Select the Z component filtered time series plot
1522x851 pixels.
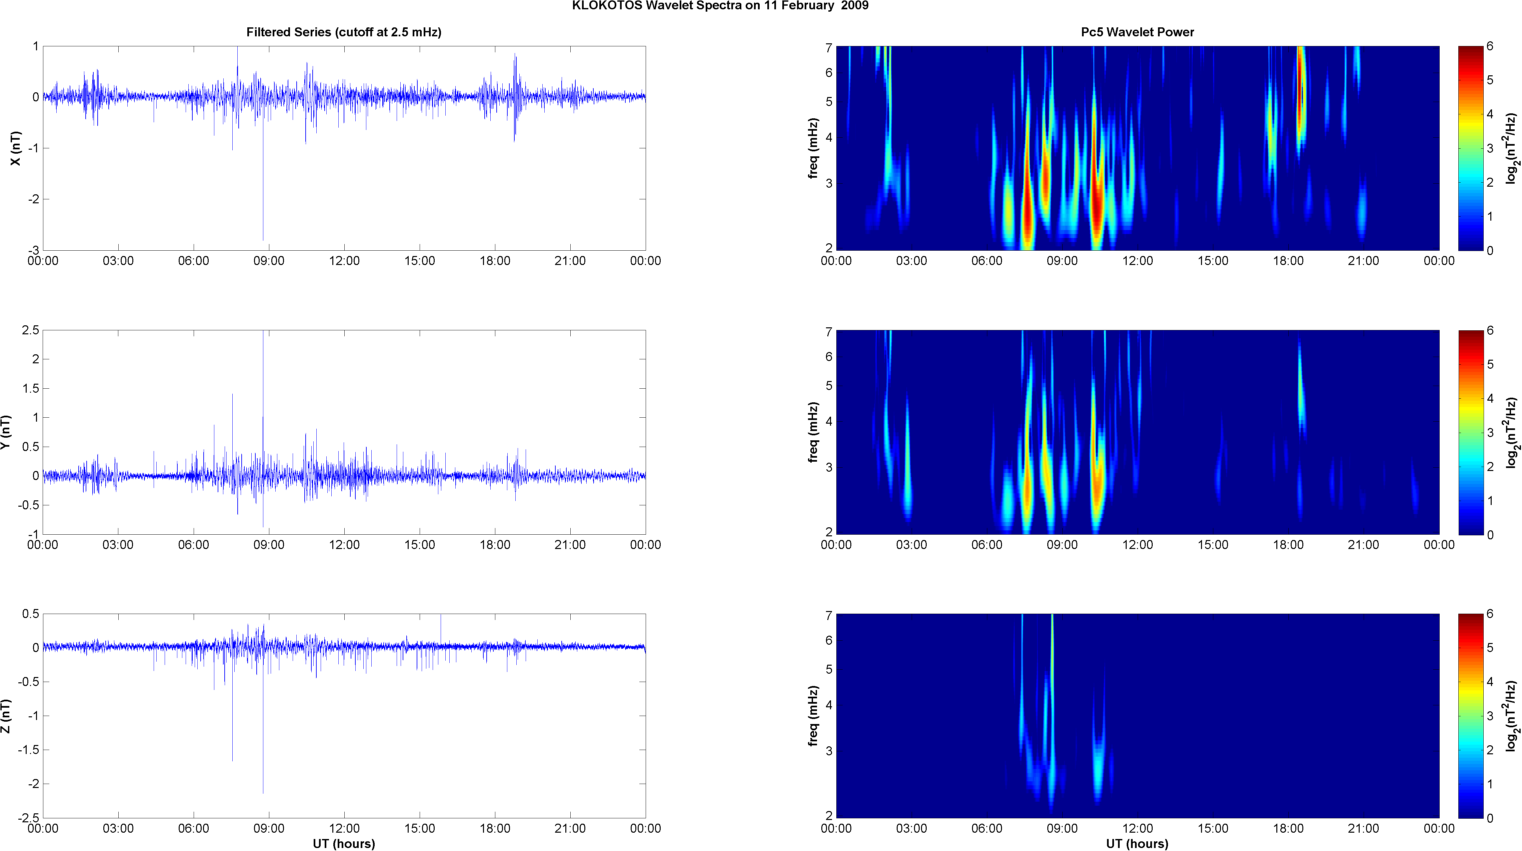343,716
